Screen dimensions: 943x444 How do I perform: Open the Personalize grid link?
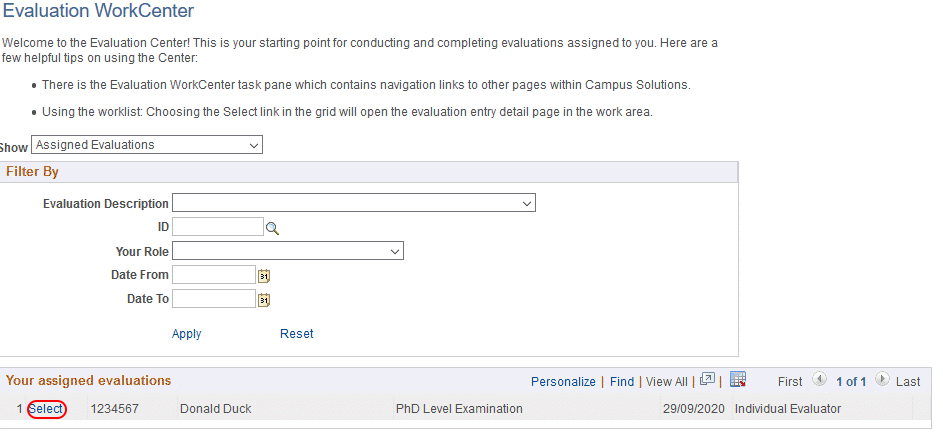pyautogui.click(x=563, y=382)
